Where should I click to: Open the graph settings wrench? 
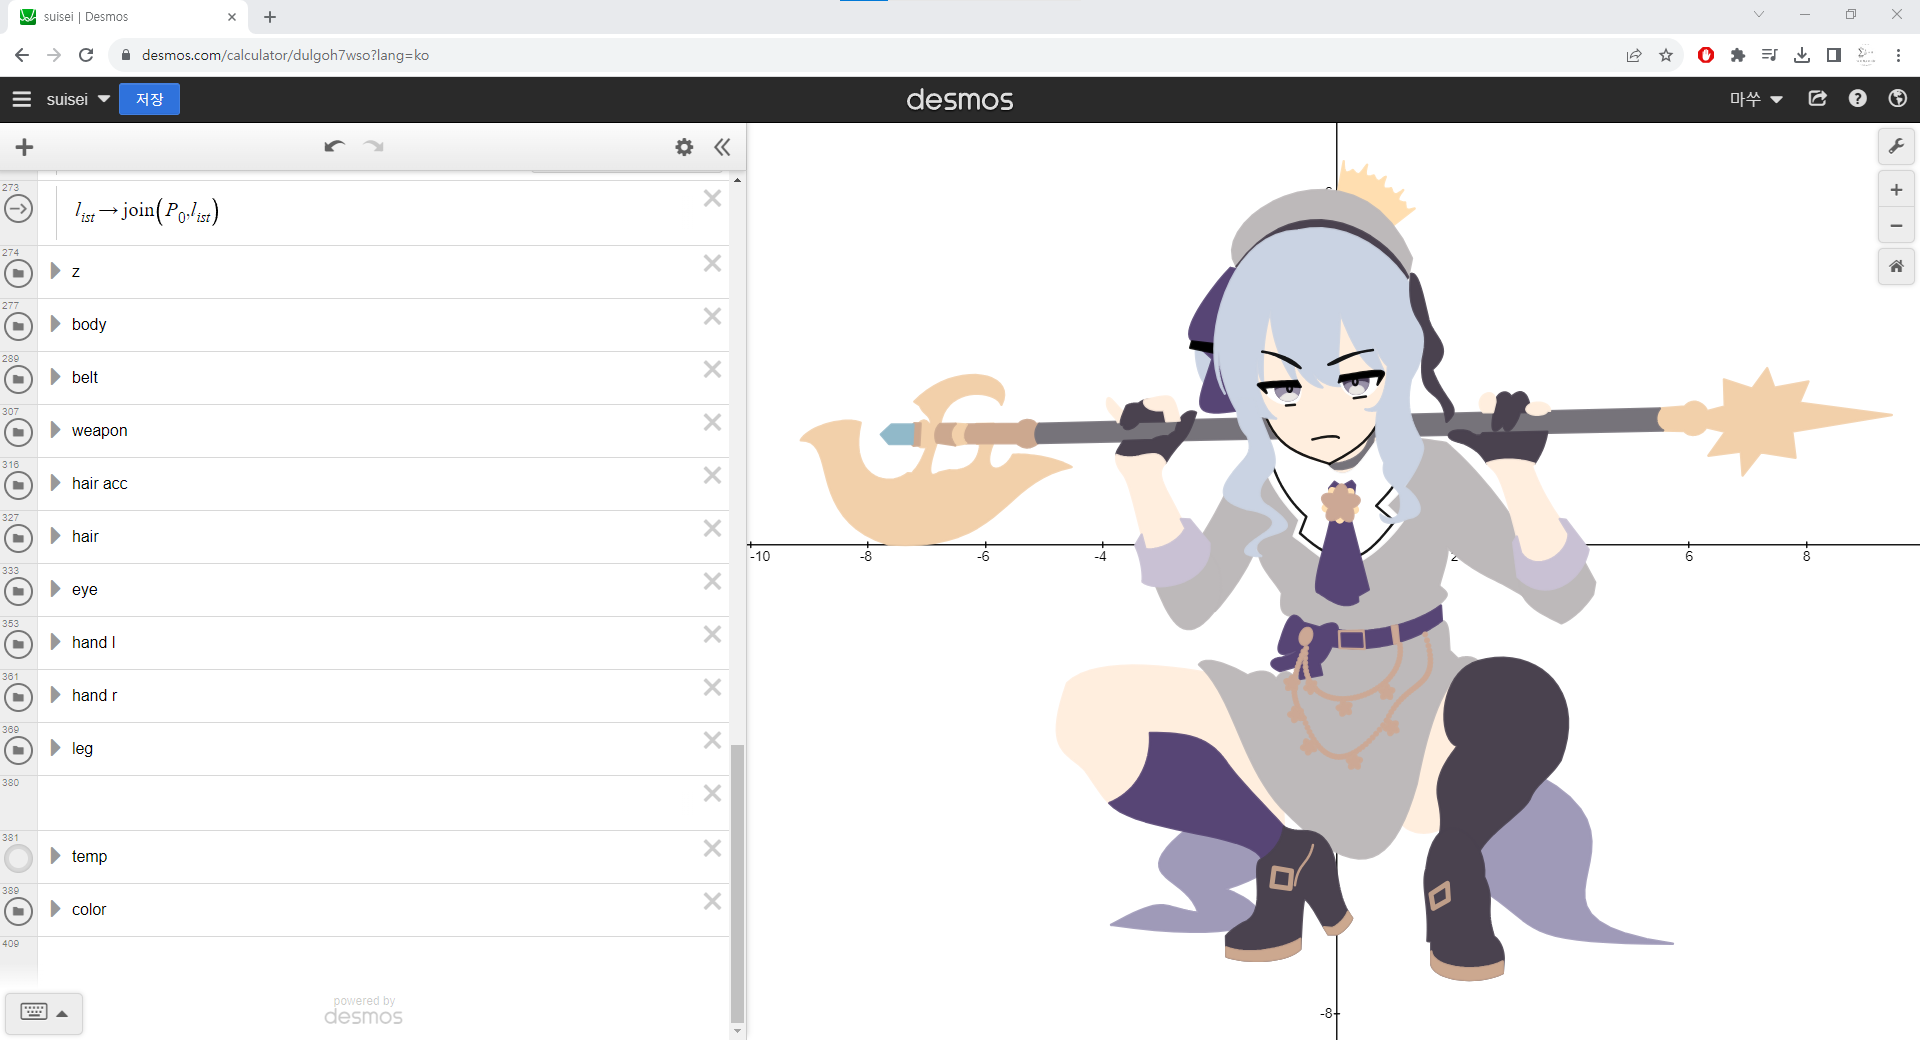(1896, 146)
